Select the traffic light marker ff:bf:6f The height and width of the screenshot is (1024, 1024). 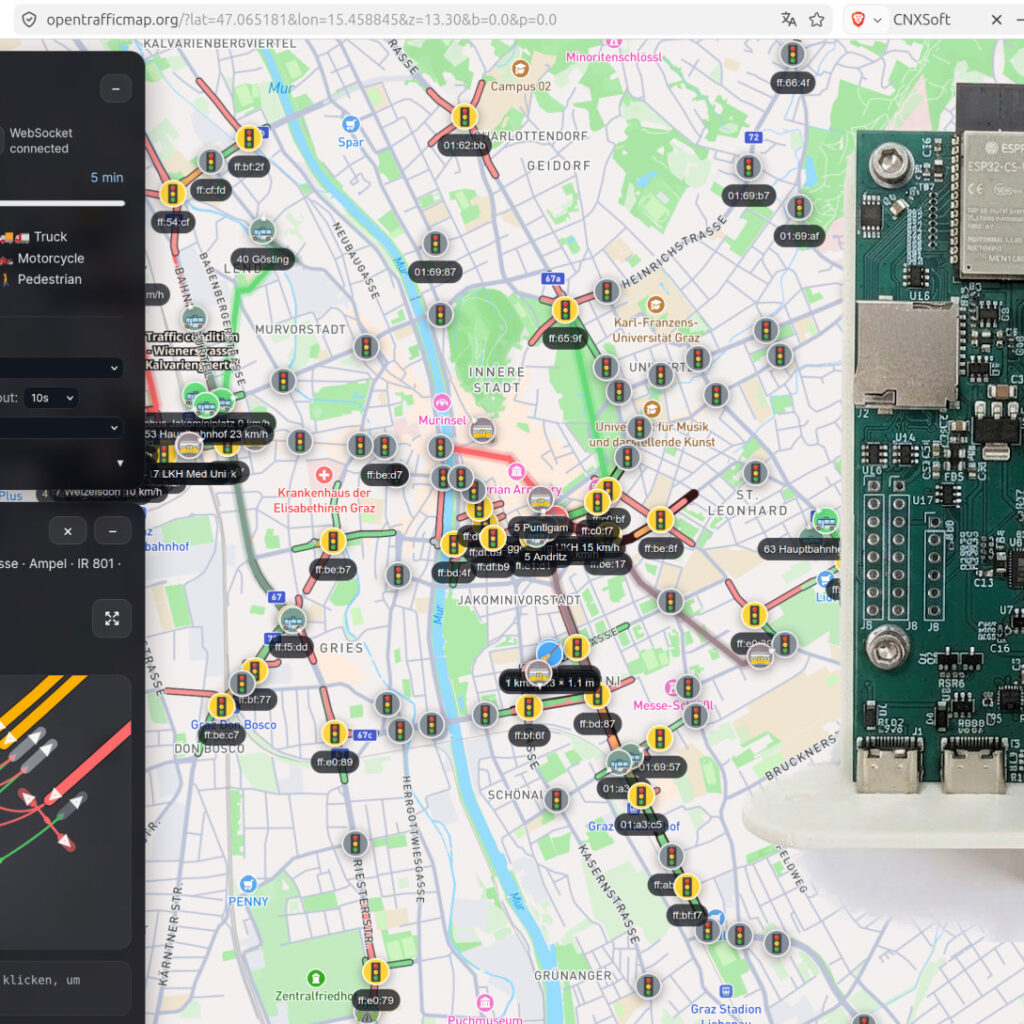coord(528,707)
